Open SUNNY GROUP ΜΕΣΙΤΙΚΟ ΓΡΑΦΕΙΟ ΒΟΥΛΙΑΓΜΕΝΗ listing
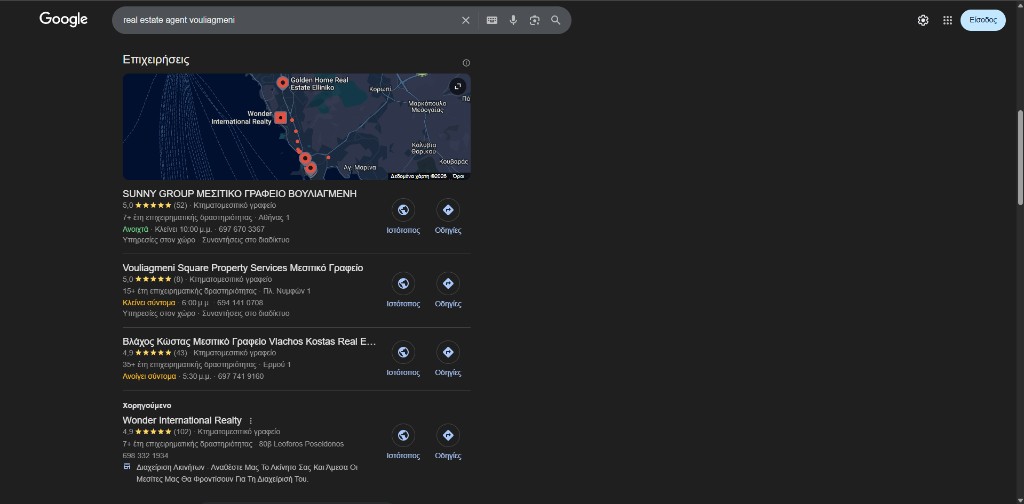The height and width of the screenshot is (504, 1024). pos(240,194)
